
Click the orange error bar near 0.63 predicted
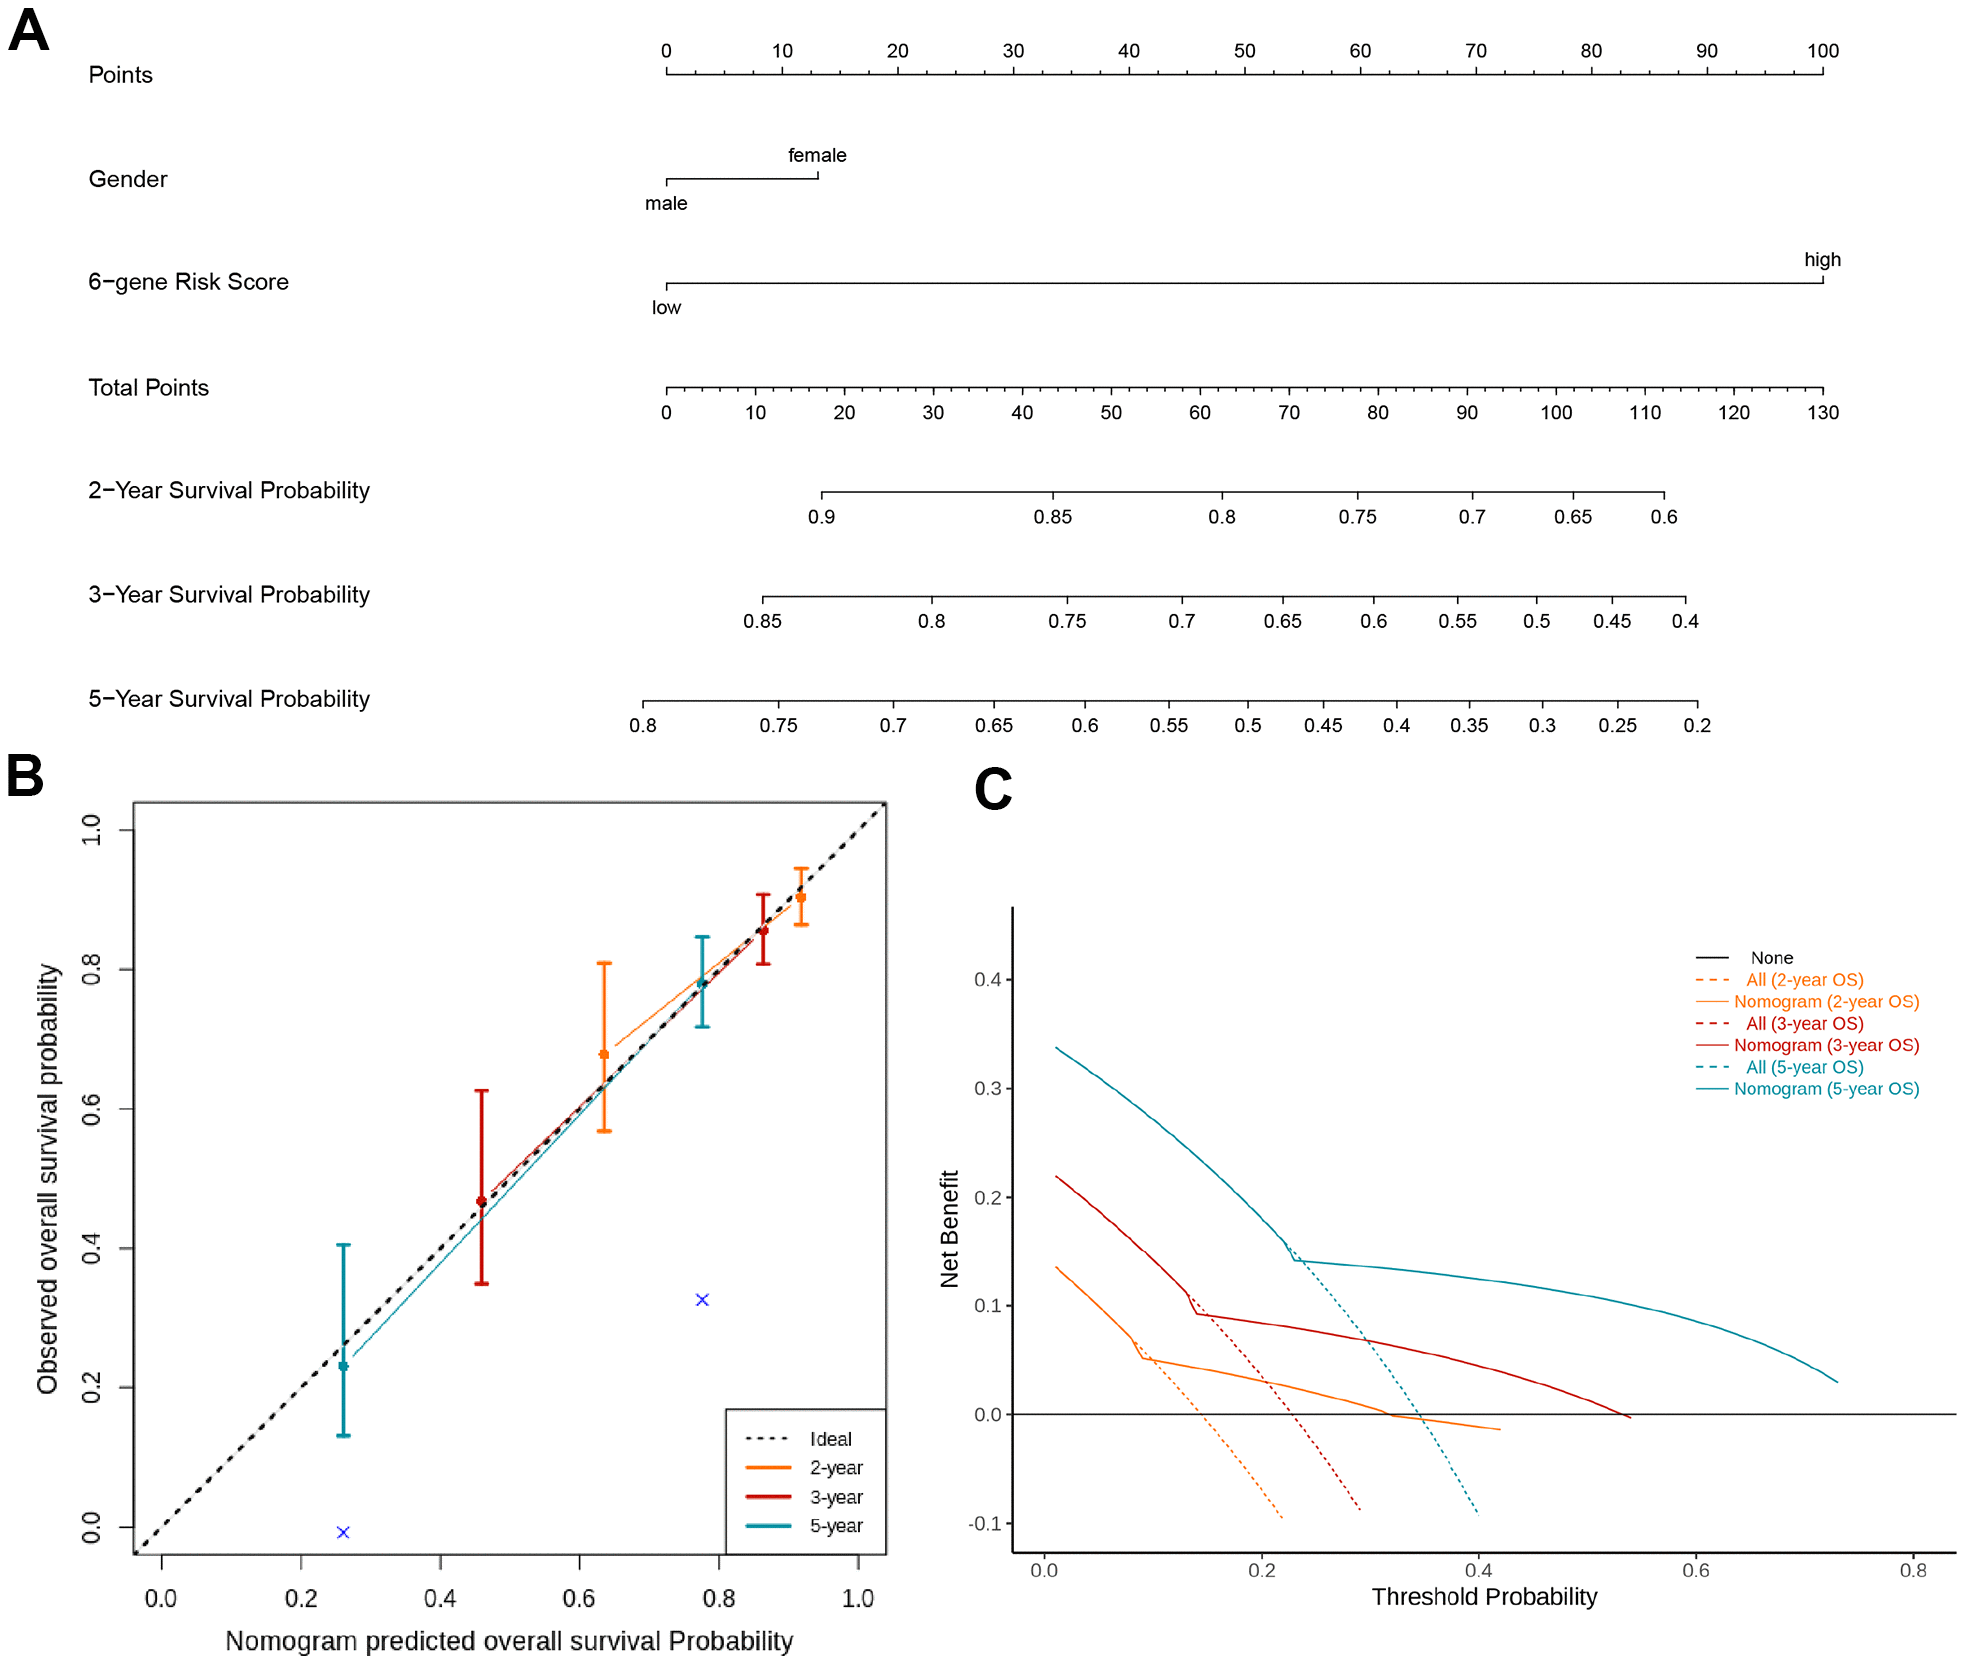(x=604, y=1047)
